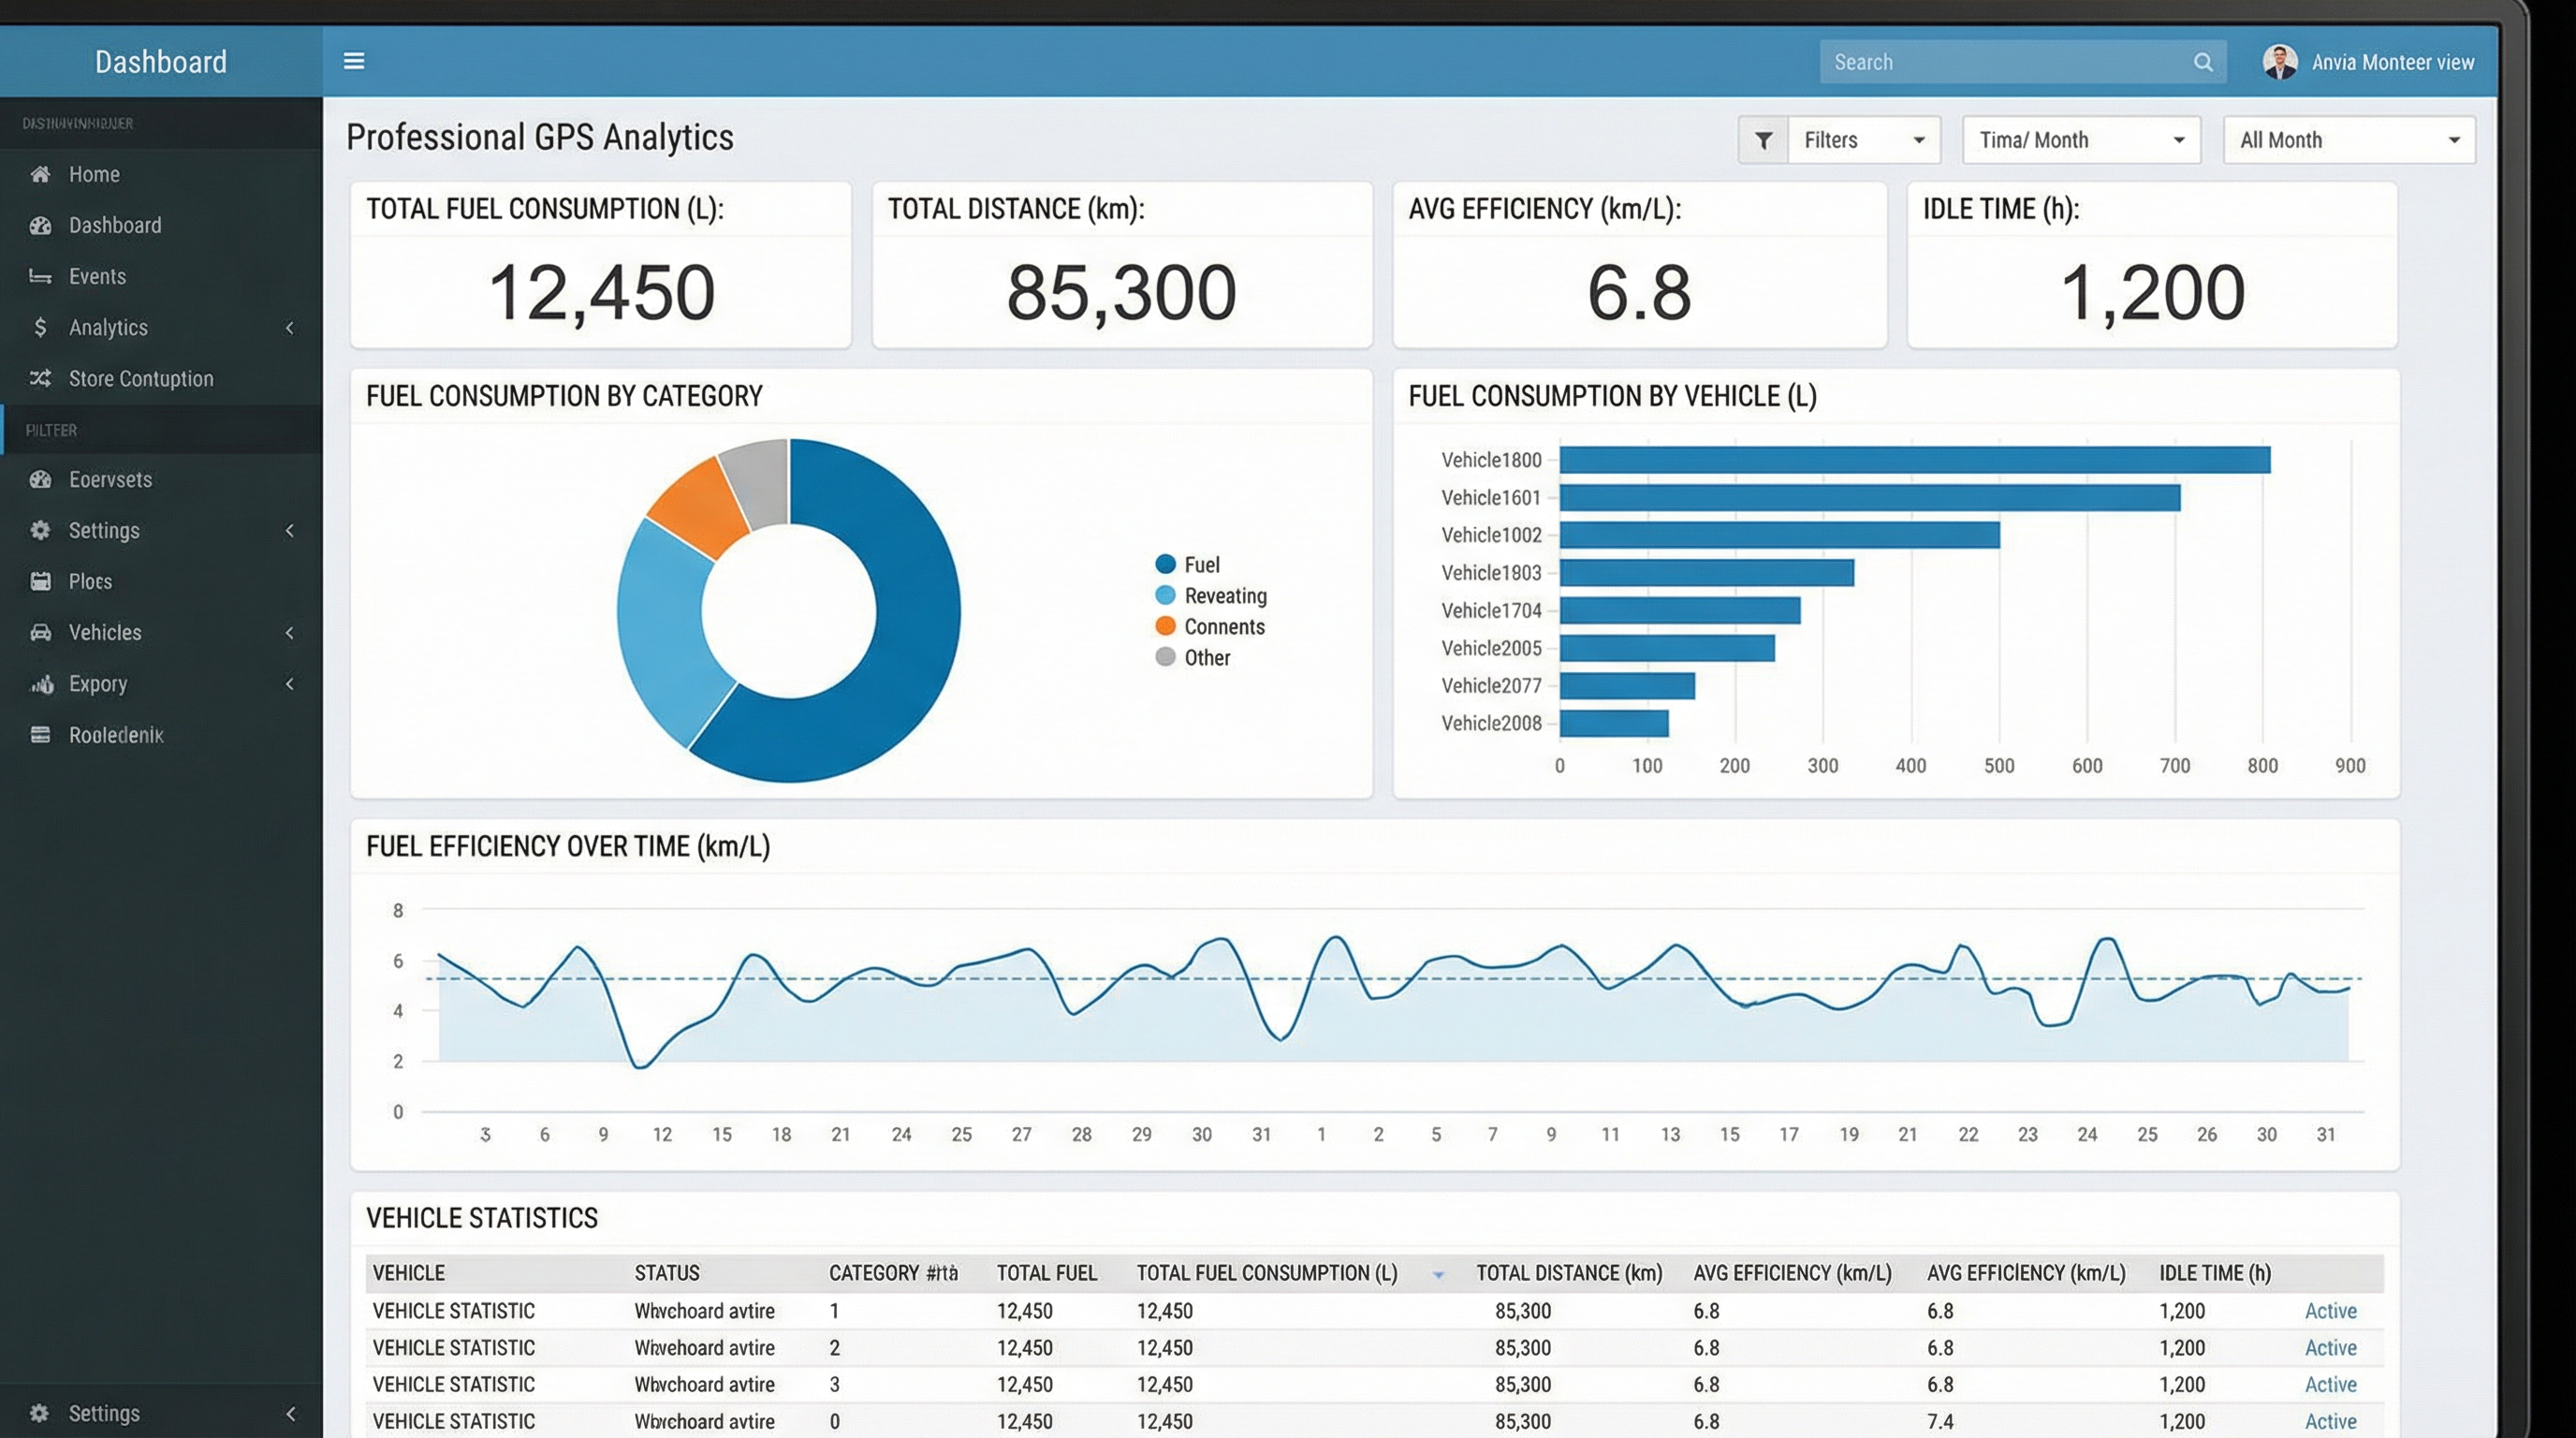
Task: Toggle the Fuel legend series
Action: pos(1201,564)
